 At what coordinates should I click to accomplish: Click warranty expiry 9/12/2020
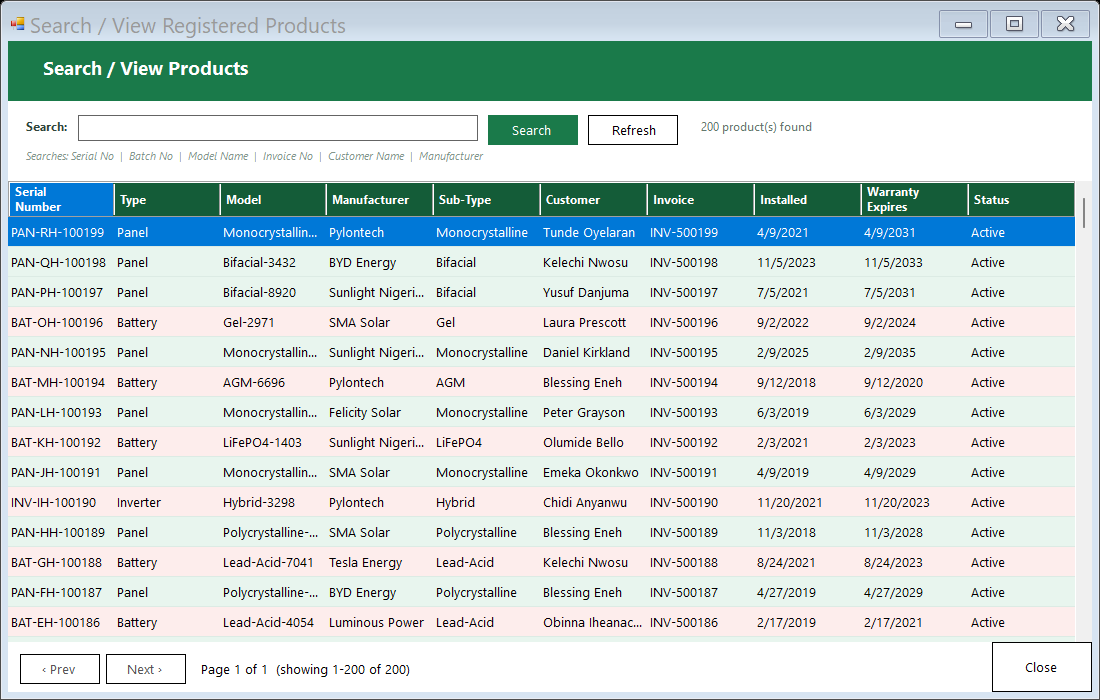coord(893,382)
